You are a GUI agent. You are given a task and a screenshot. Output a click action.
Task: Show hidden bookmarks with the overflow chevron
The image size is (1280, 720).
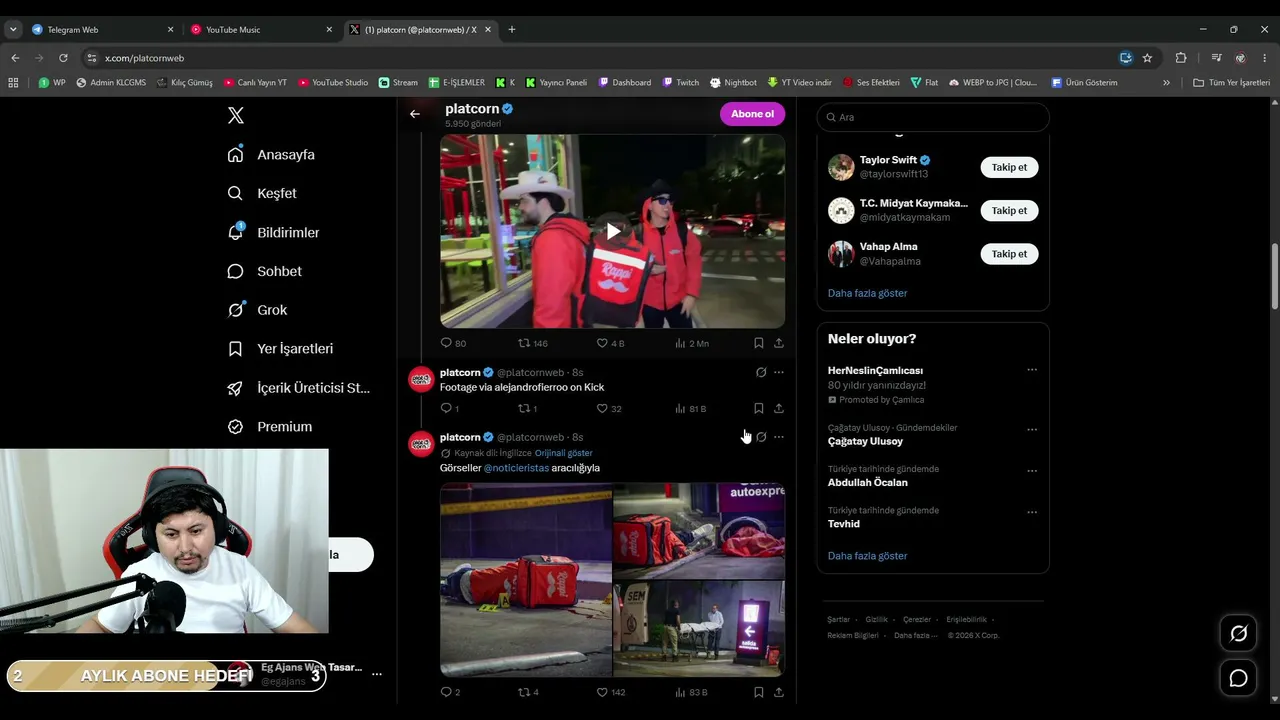pyautogui.click(x=1166, y=83)
